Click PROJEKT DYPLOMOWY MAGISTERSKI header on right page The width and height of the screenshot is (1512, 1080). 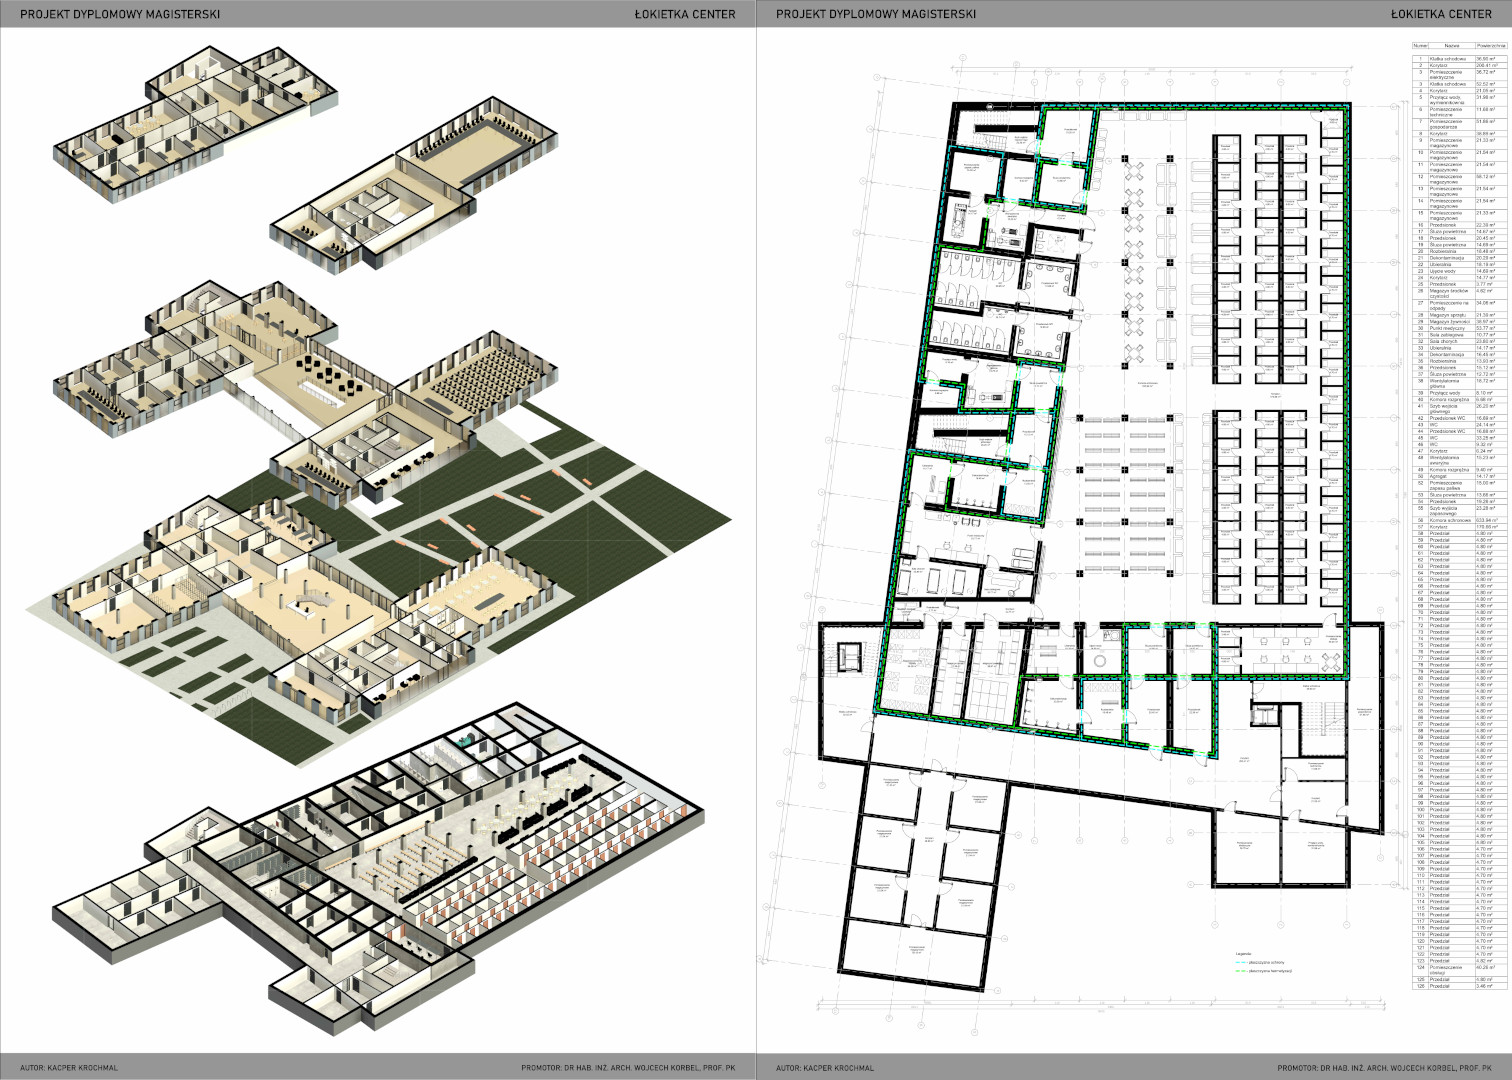(875, 14)
